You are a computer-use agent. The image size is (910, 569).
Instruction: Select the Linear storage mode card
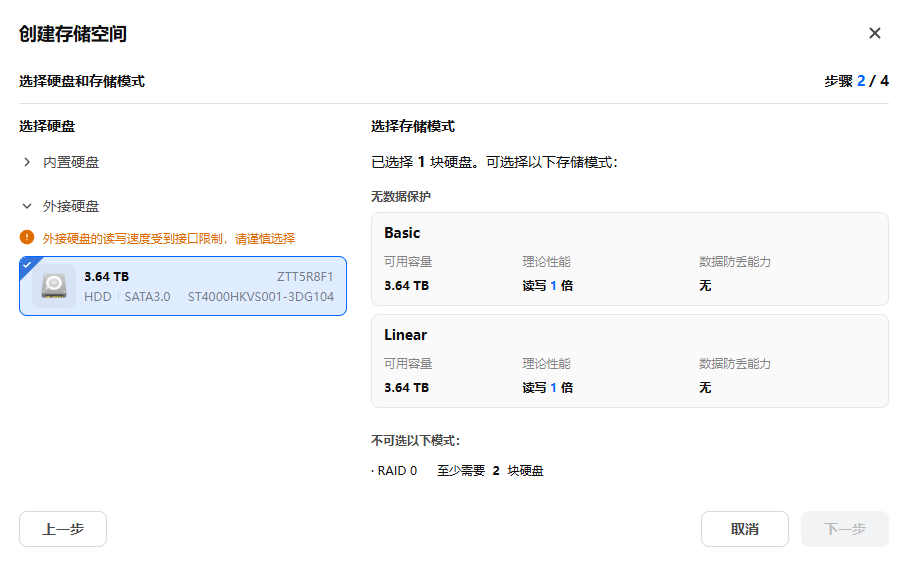pyautogui.click(x=630, y=361)
